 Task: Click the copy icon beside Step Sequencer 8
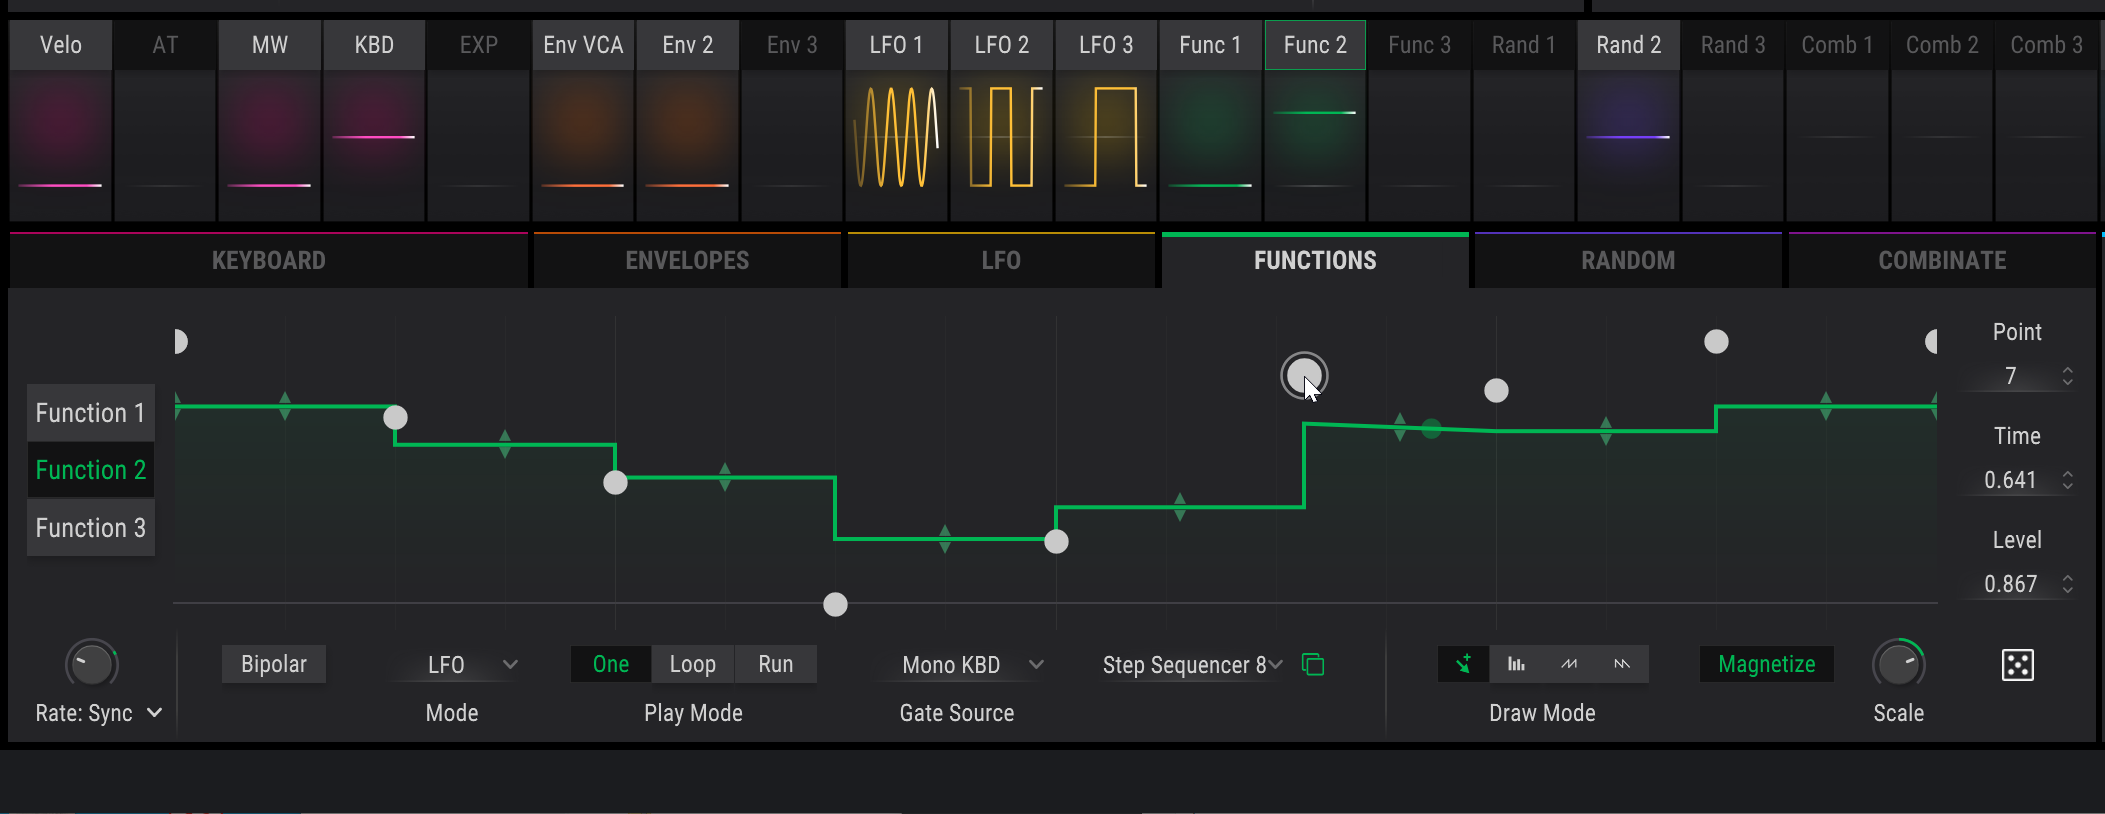pyautogui.click(x=1313, y=664)
